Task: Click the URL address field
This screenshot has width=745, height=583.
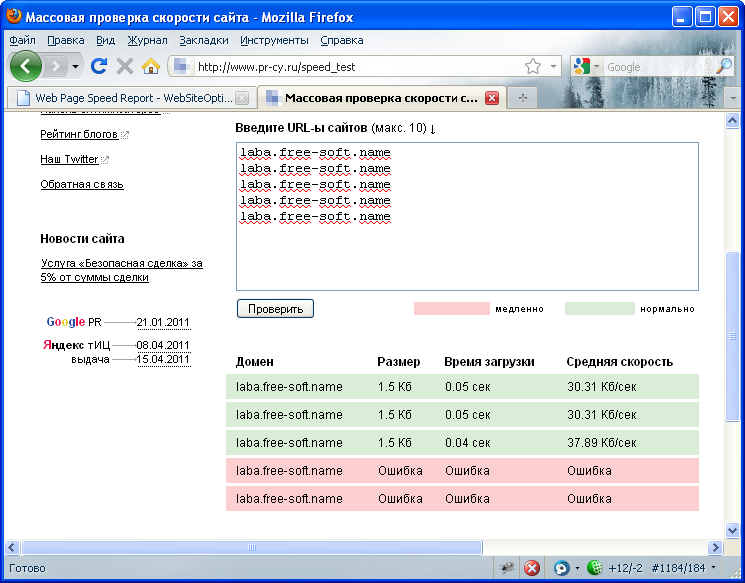Action: tap(357, 67)
